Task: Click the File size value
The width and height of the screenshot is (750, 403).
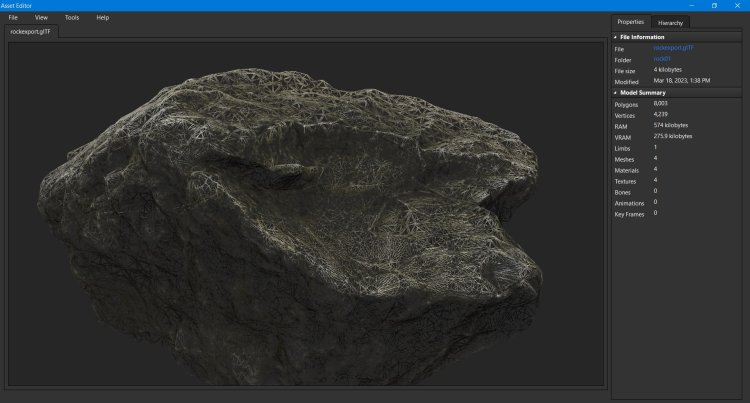Action: click(669, 70)
